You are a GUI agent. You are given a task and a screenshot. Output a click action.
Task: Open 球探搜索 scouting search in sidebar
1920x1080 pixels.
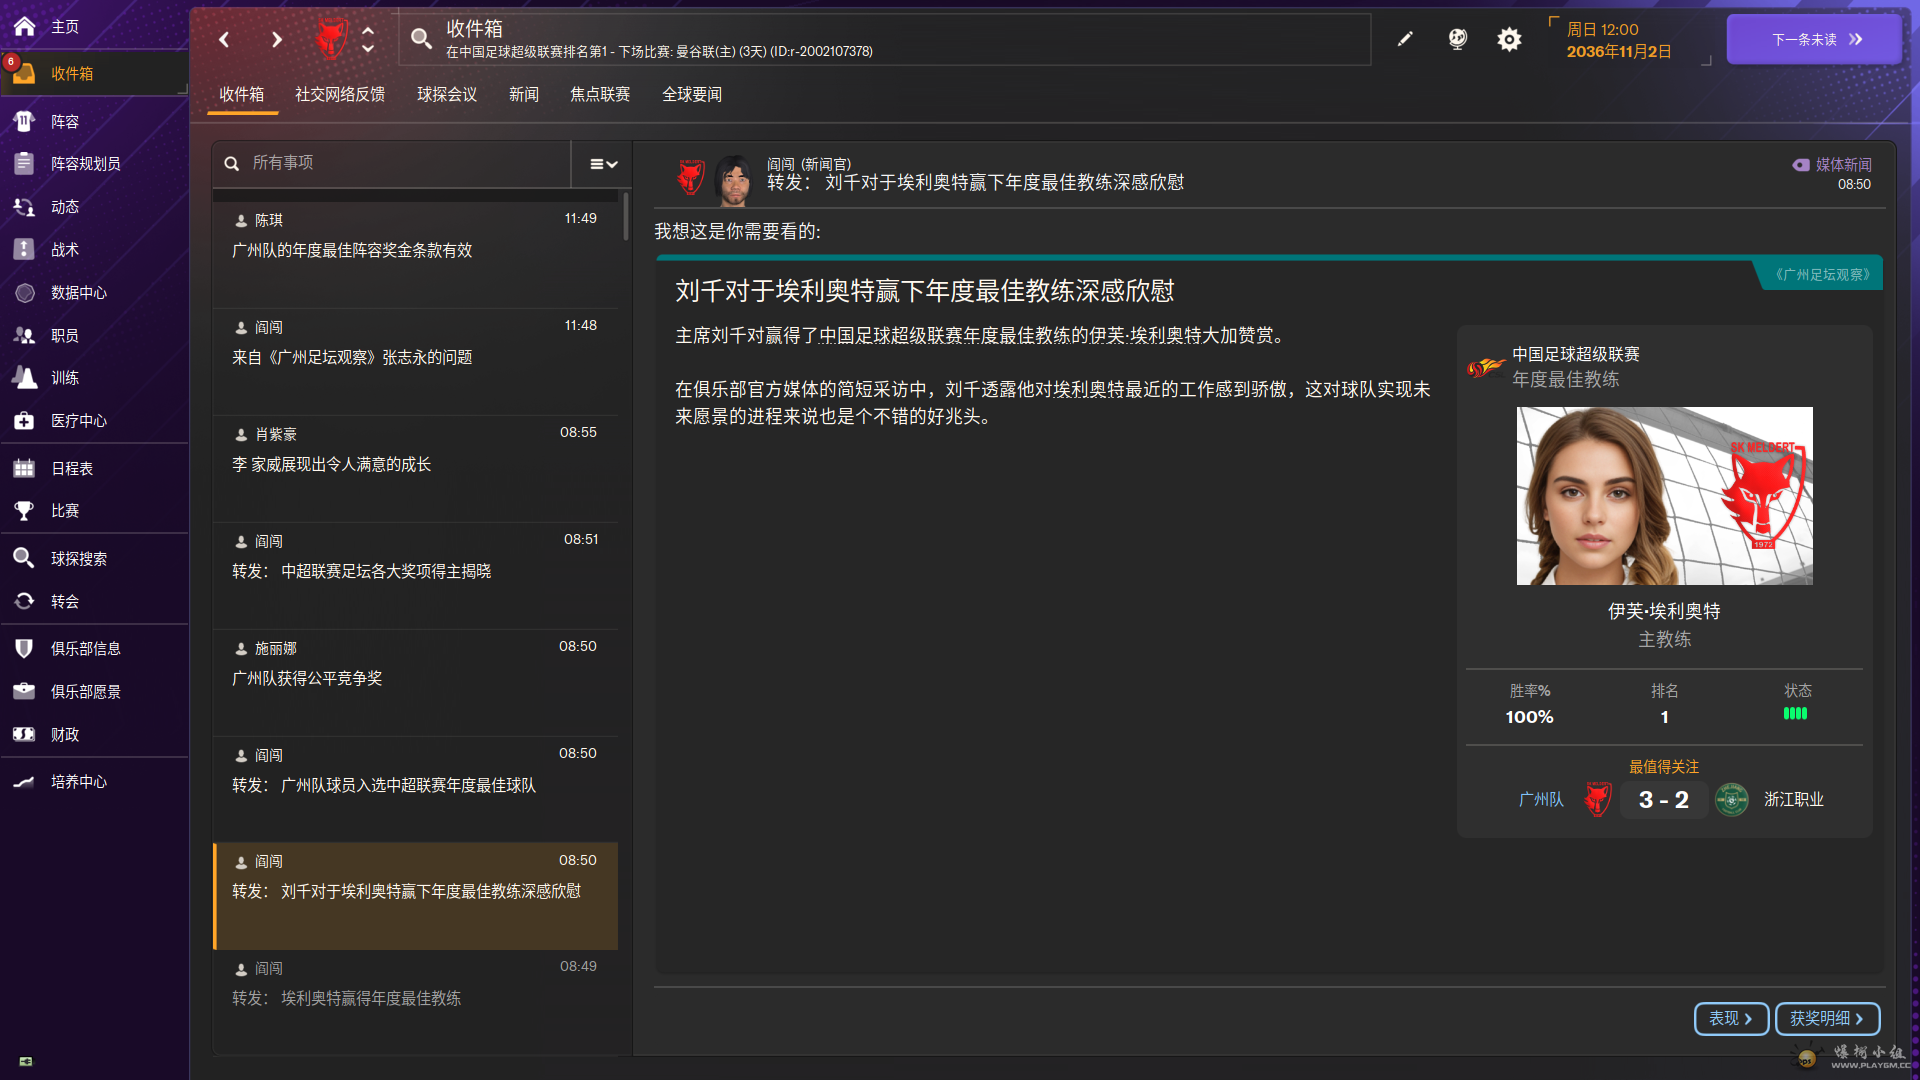[x=78, y=559]
